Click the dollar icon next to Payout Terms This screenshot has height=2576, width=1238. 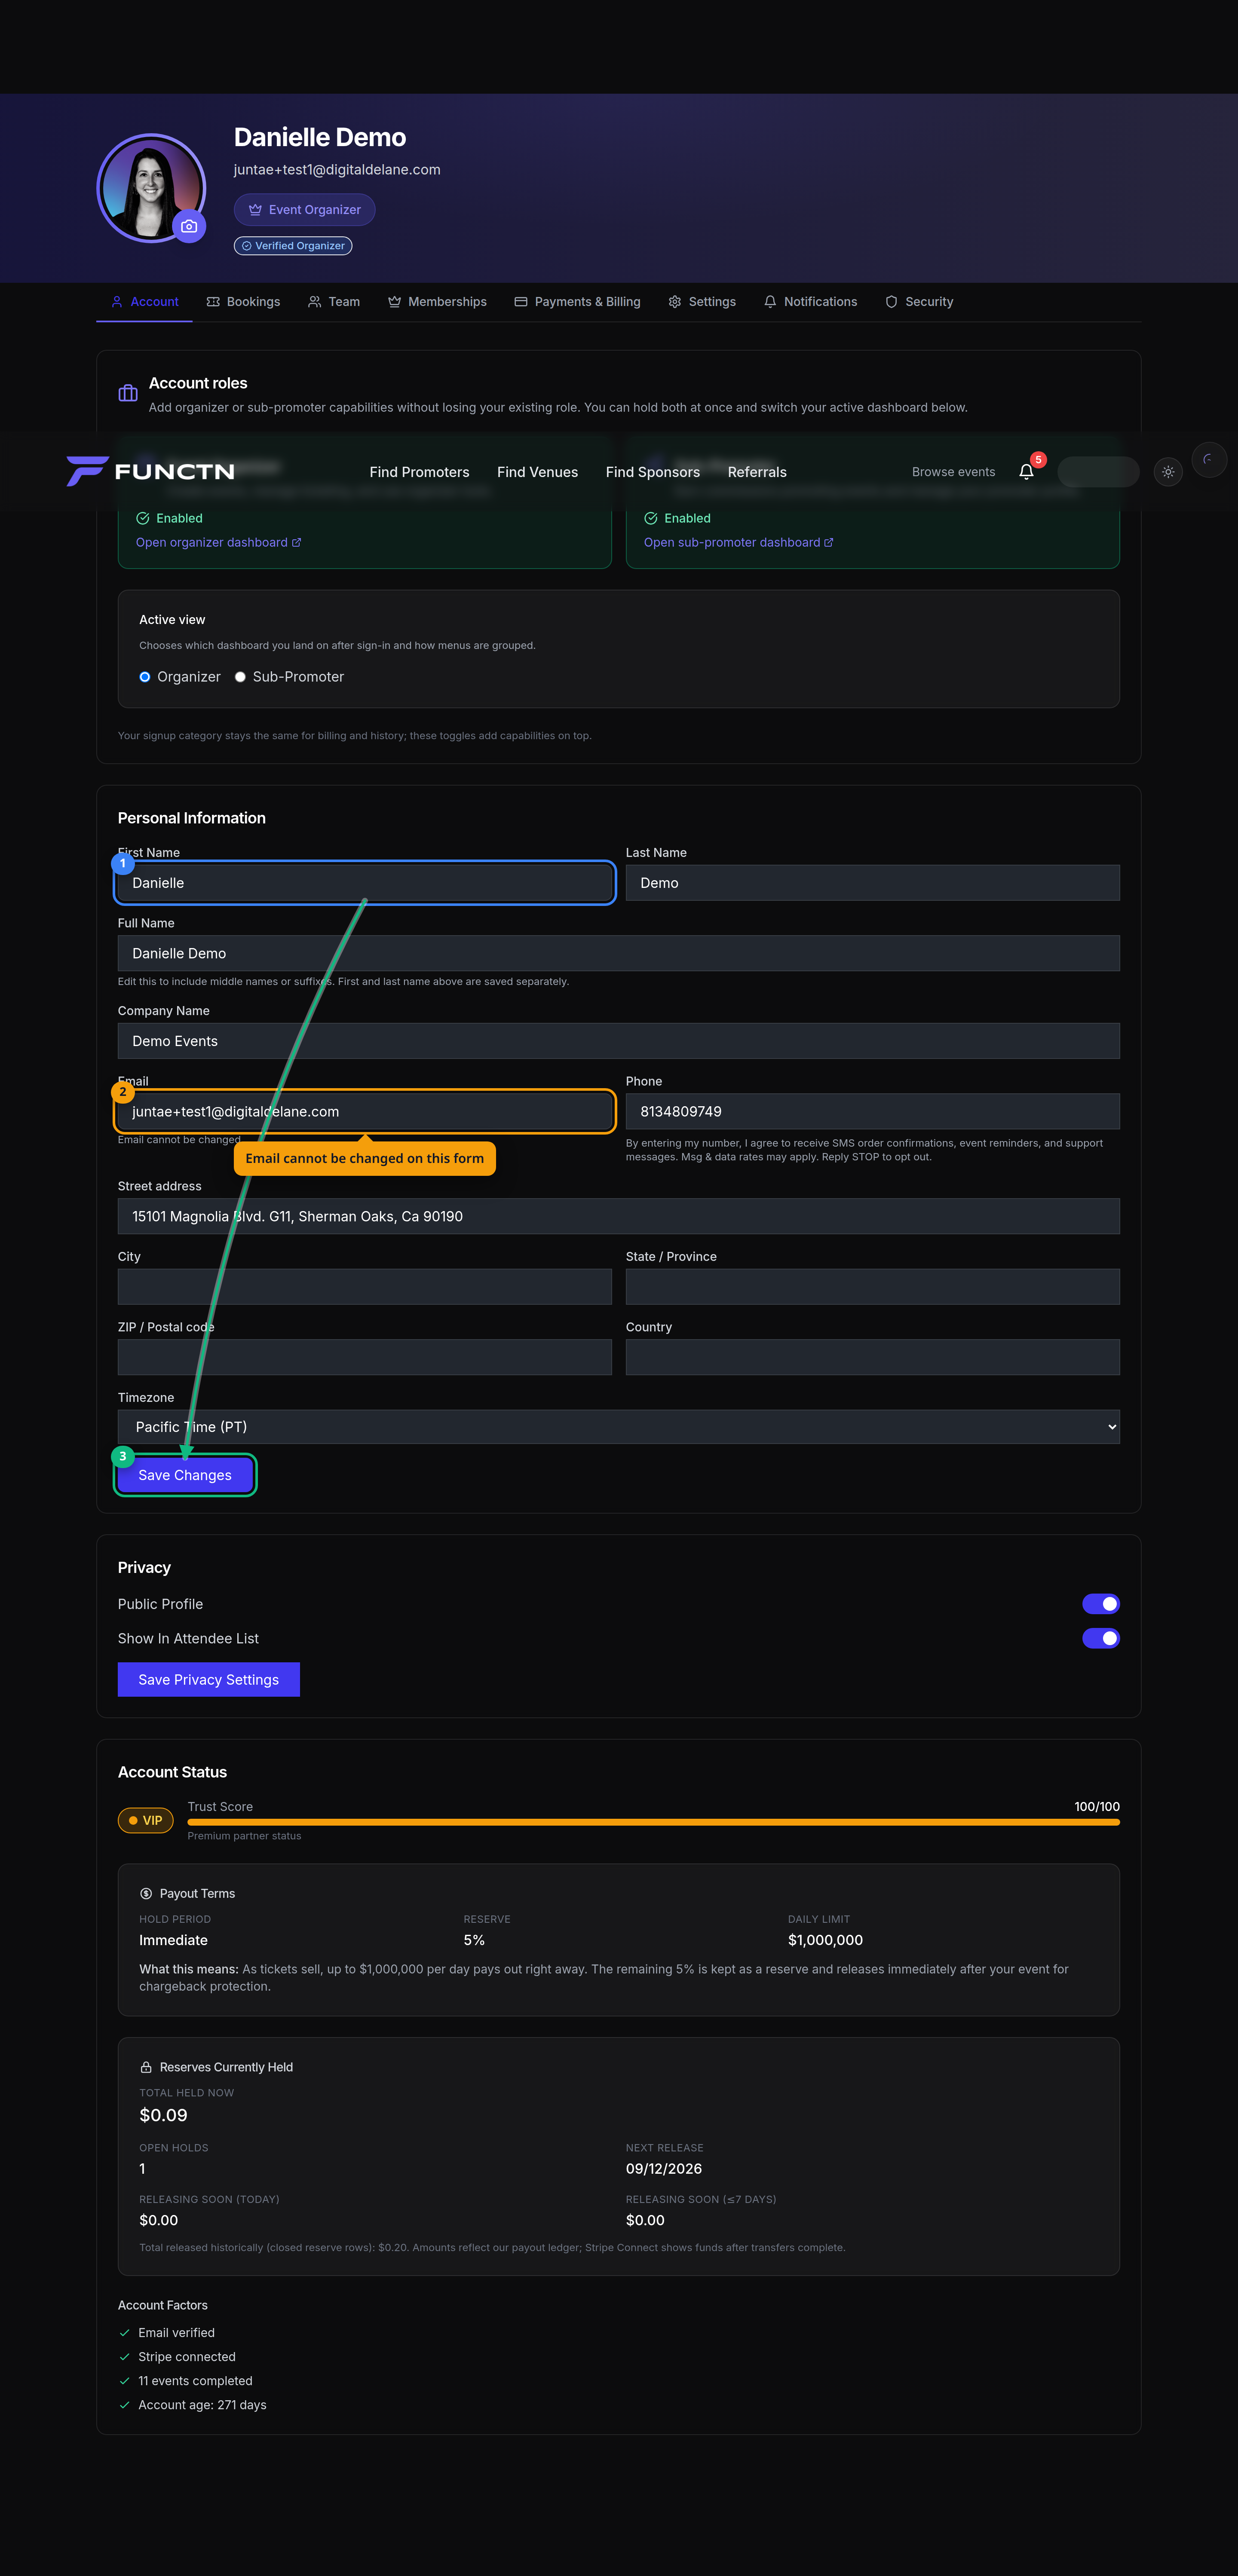pos(146,1893)
